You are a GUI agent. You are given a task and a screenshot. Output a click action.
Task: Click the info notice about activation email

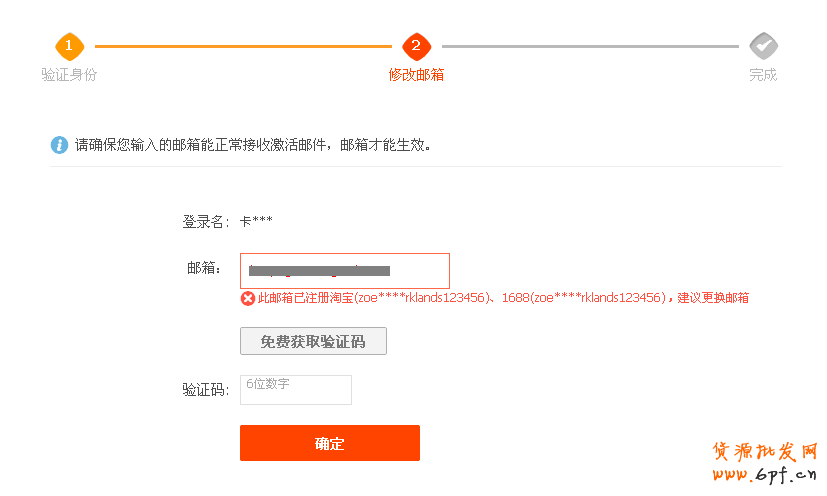tap(253, 145)
